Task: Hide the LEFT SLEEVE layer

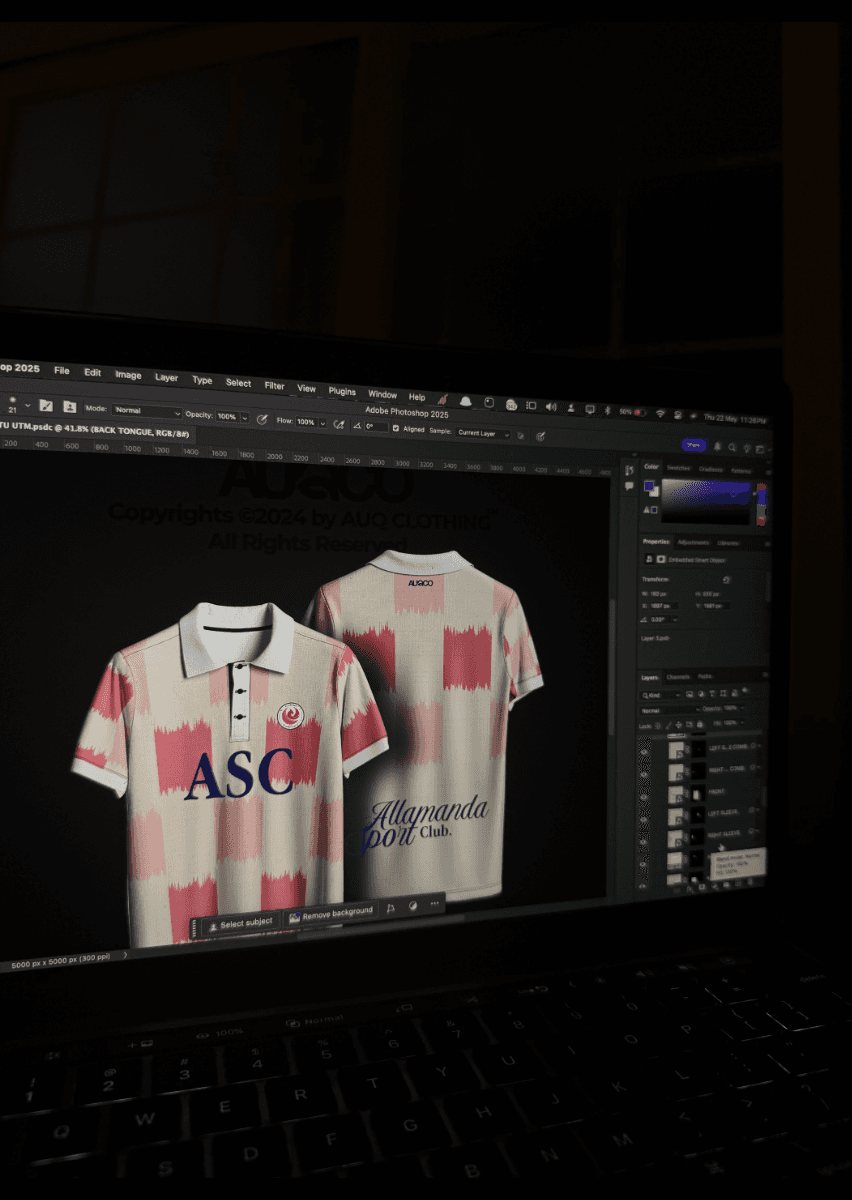Action: [x=644, y=819]
